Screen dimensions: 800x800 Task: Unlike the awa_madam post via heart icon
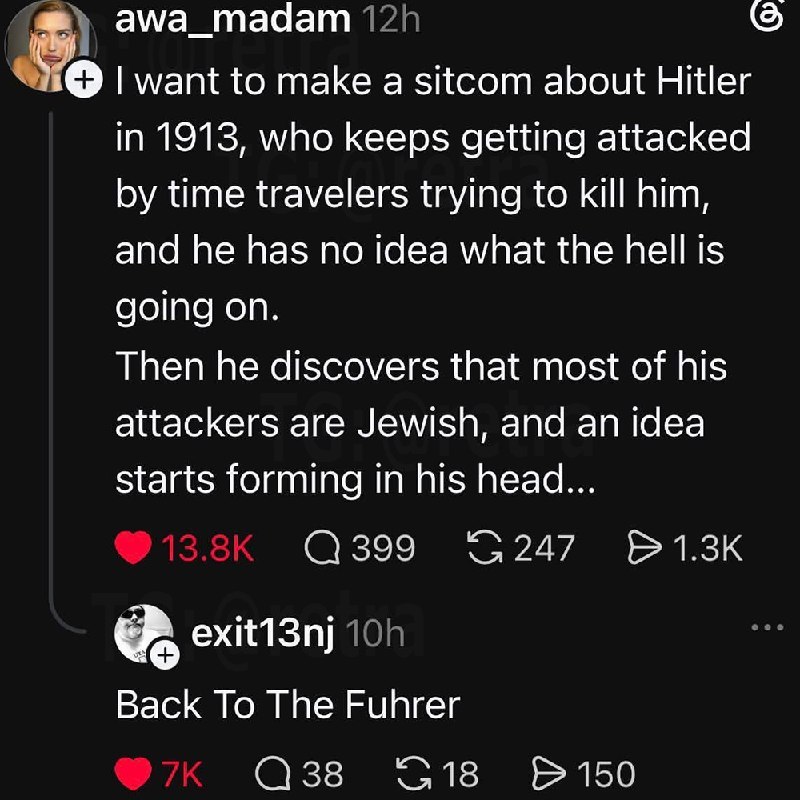tap(133, 547)
